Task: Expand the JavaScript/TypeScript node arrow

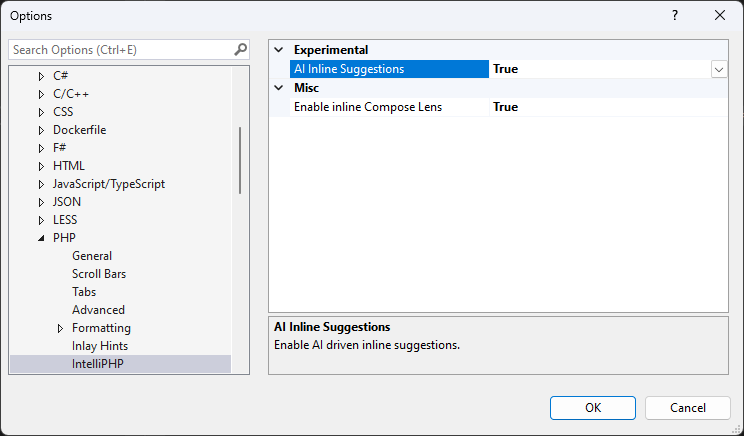Action: (41, 184)
